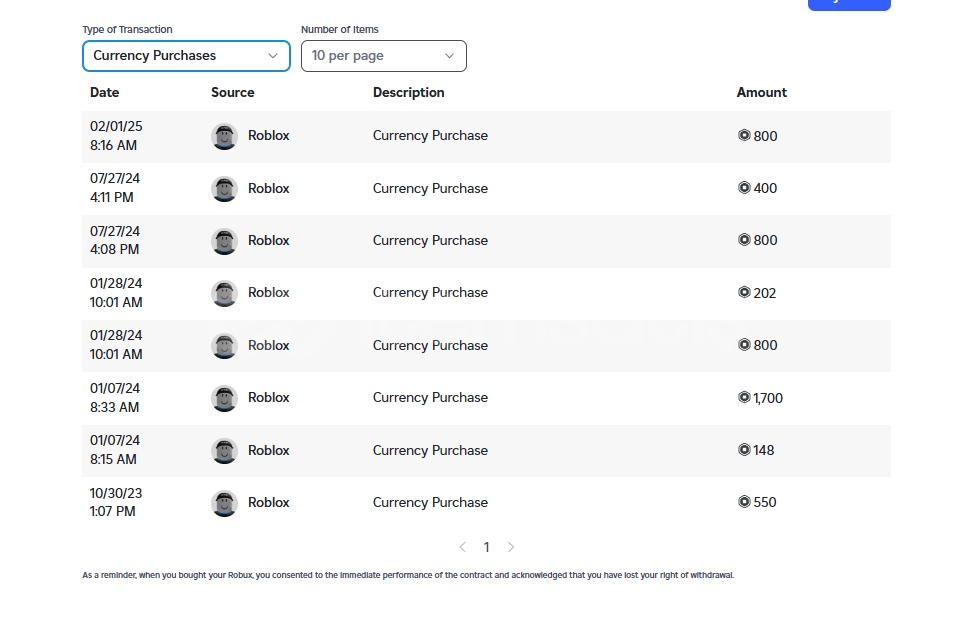976x638 pixels.
Task: Open Roblox source link in 1,700 row
Action: (x=269, y=398)
